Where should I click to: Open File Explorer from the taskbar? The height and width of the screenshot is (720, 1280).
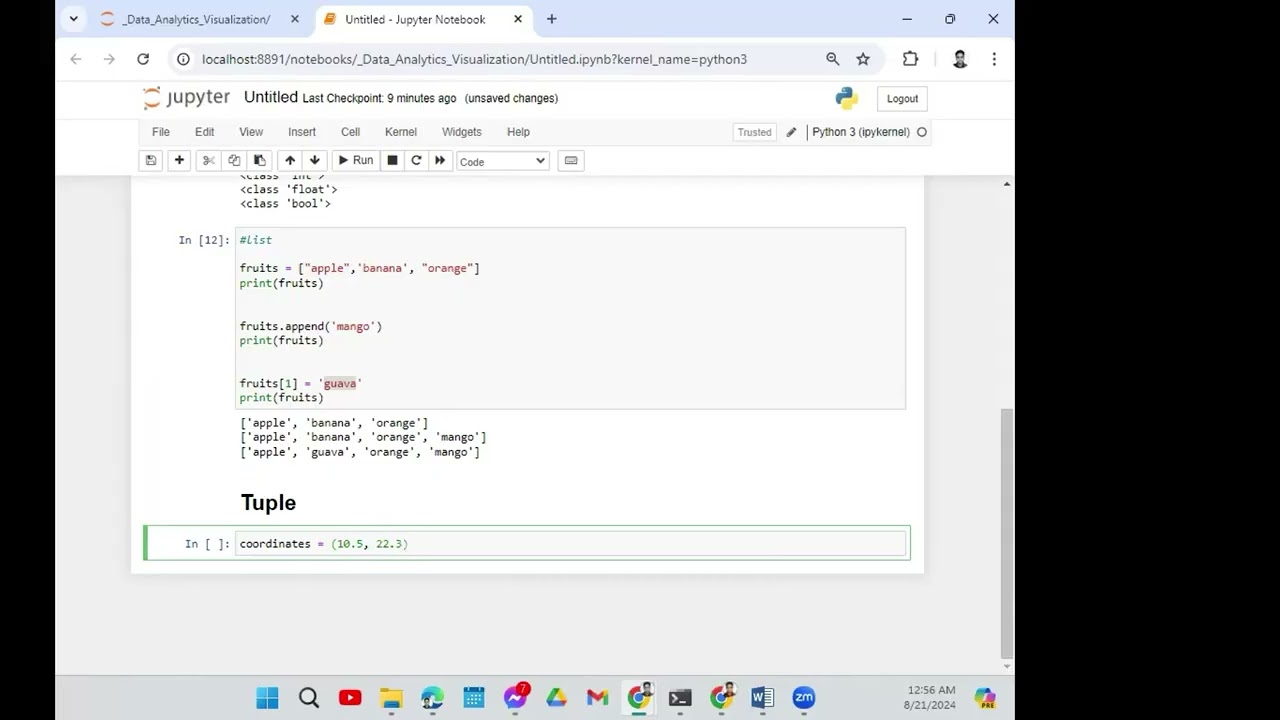391,698
